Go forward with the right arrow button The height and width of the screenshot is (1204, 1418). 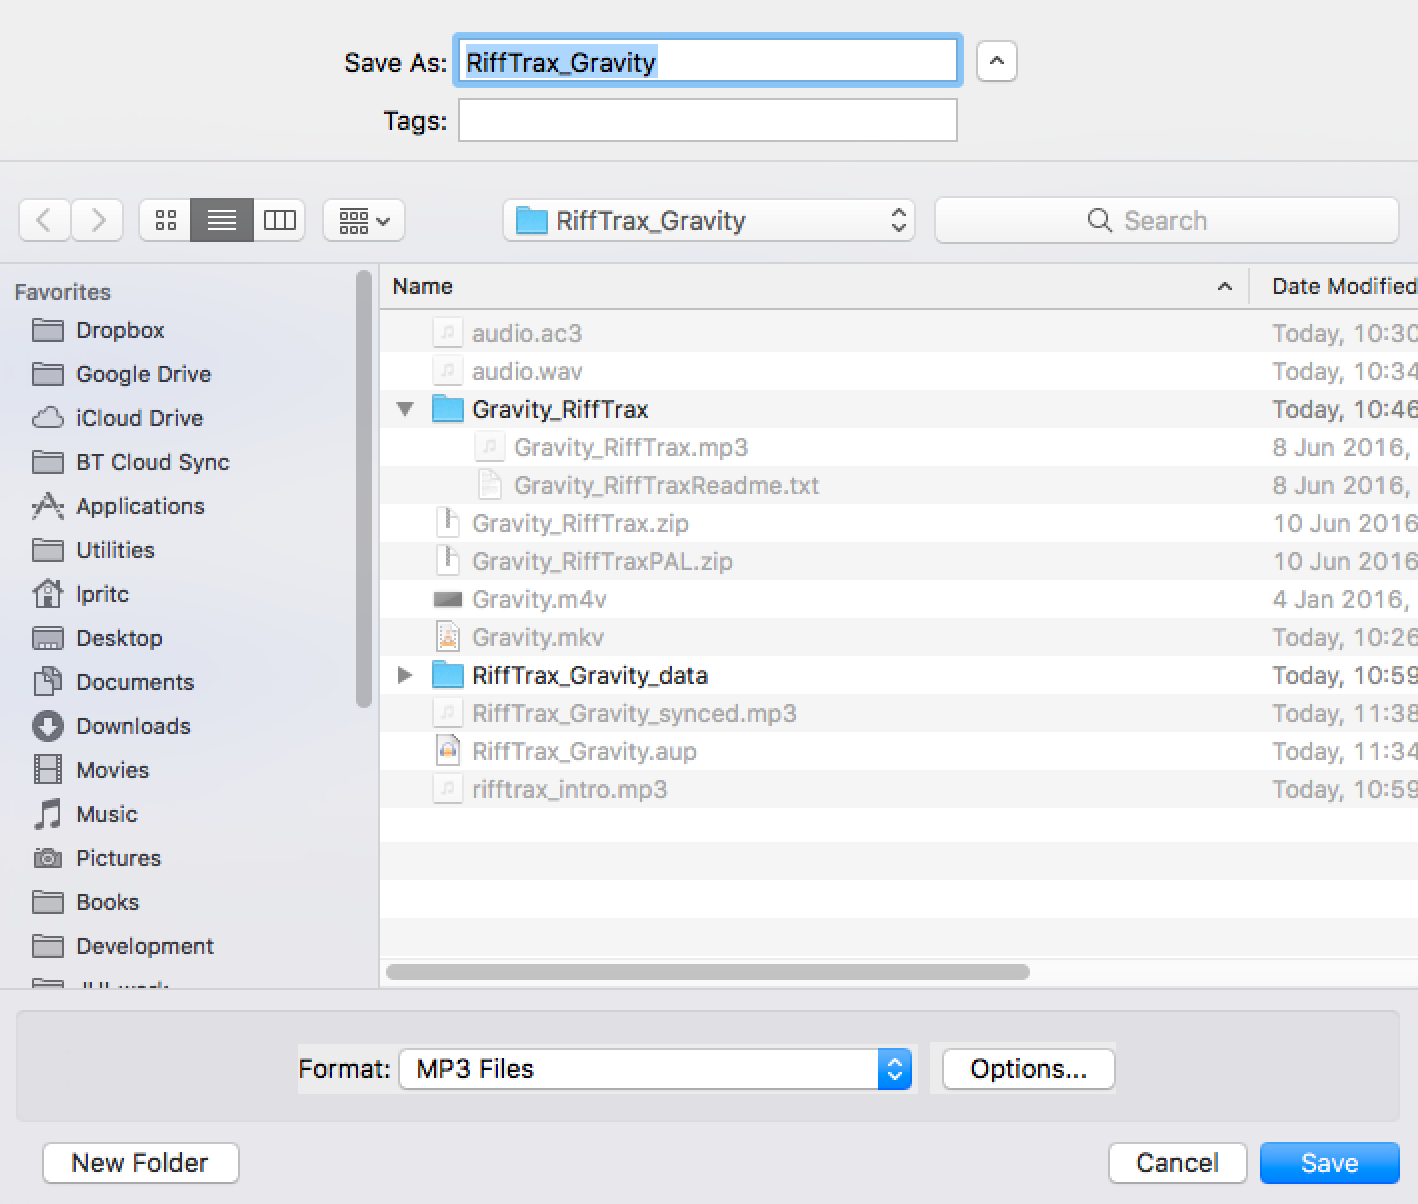click(x=97, y=220)
